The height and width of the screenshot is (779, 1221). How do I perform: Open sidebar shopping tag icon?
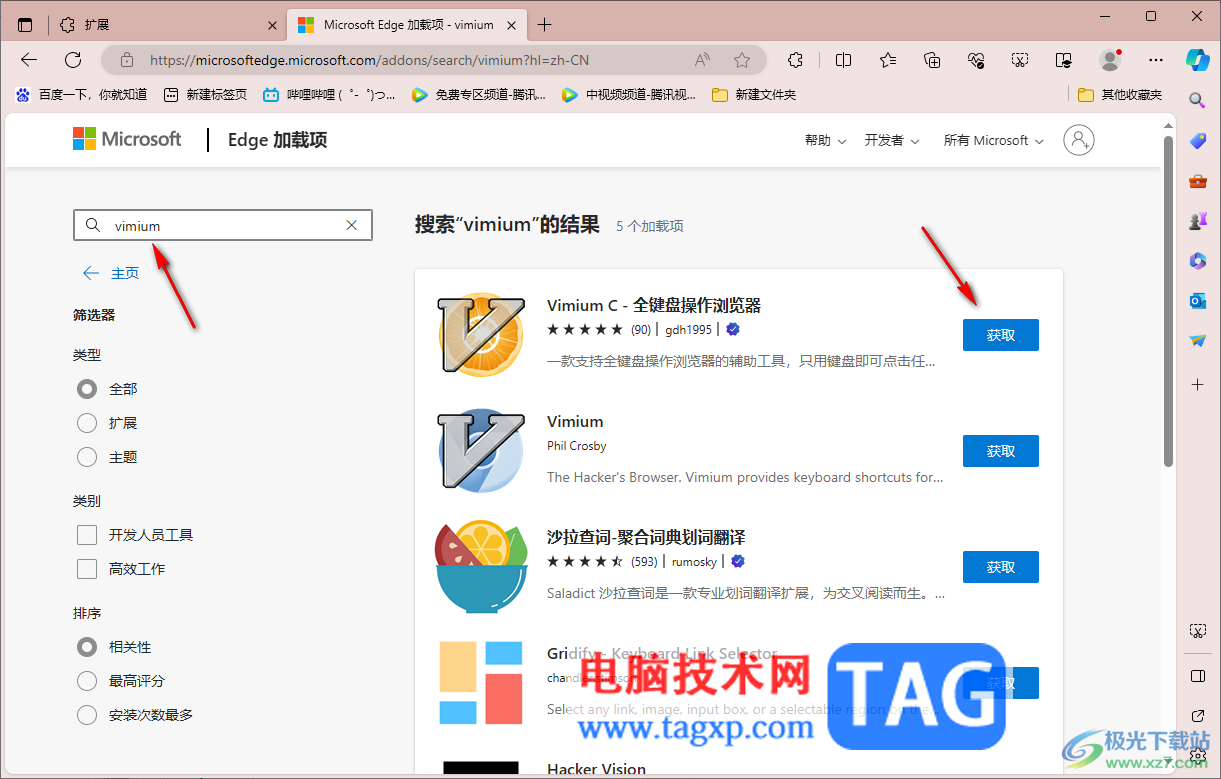(x=1197, y=141)
